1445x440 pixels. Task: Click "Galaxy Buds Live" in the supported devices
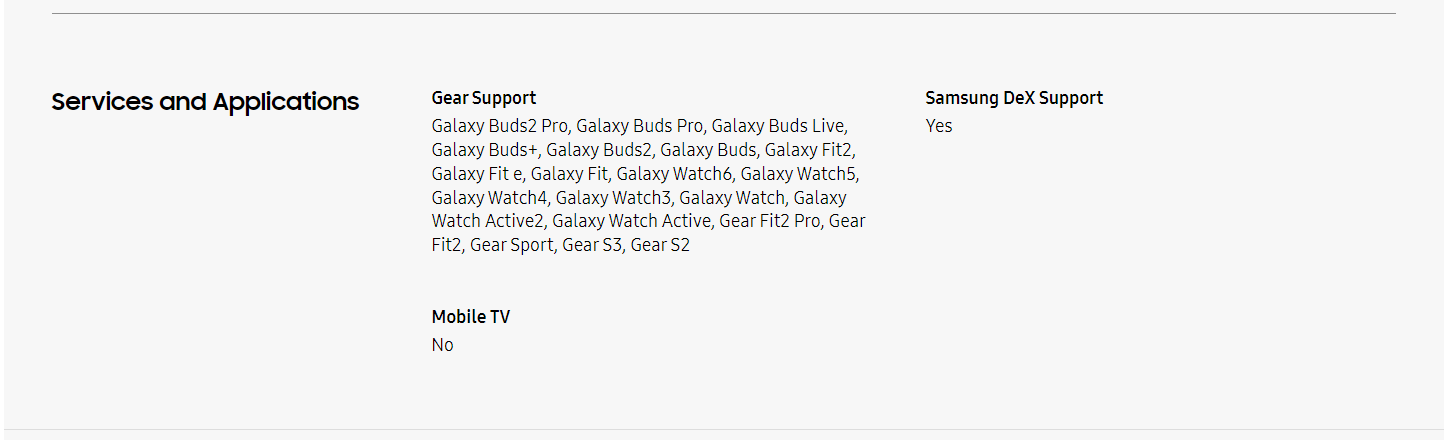(778, 126)
